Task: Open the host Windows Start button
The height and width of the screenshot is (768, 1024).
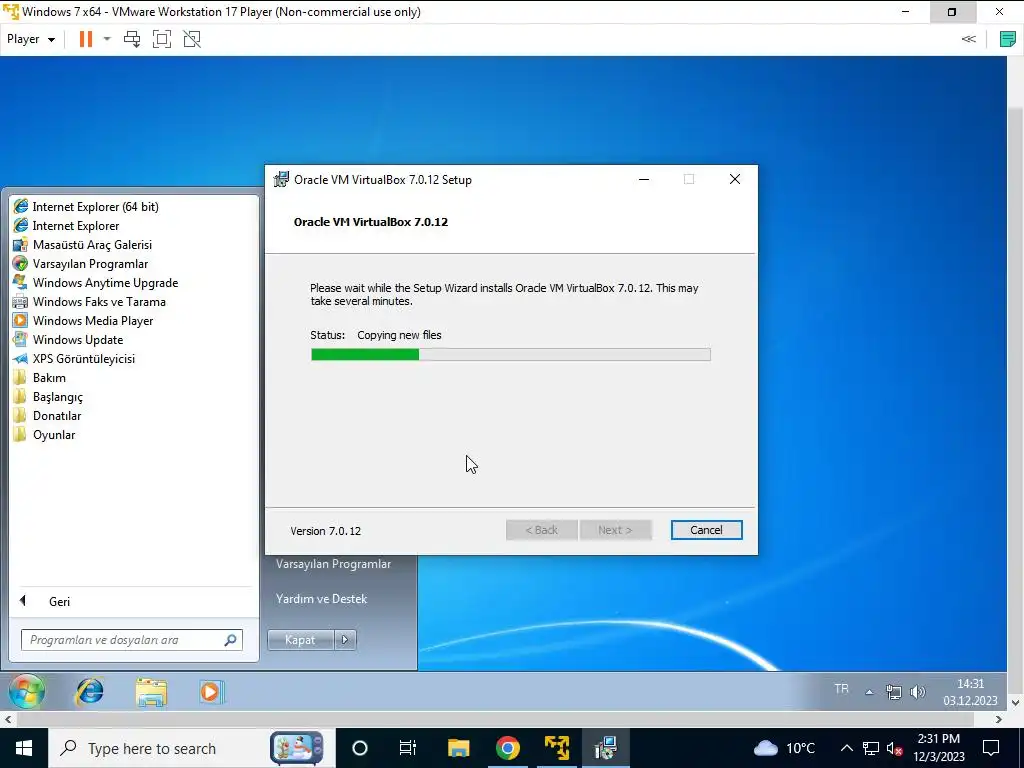Action: coord(24,748)
